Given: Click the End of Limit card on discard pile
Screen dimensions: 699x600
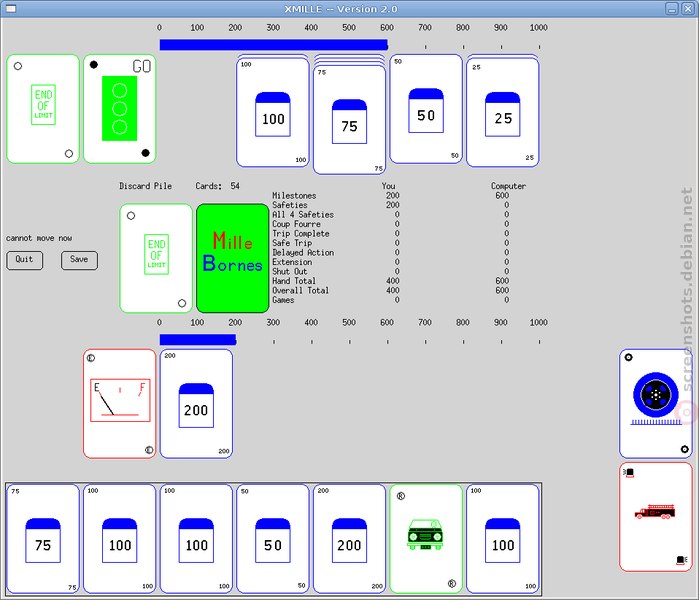Looking at the screenshot, I should pyautogui.click(x=156, y=259).
